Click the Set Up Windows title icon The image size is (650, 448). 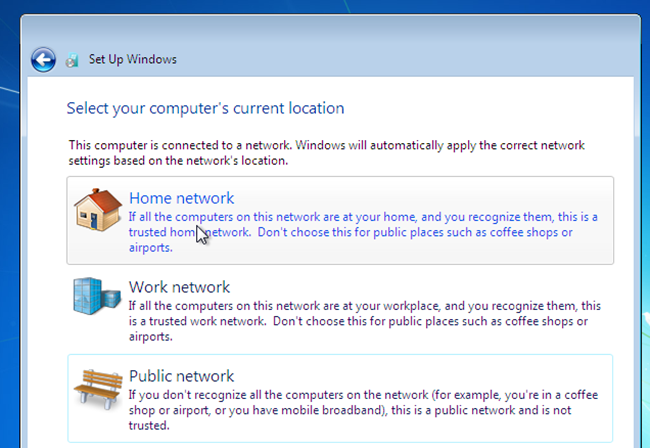[x=72, y=60]
